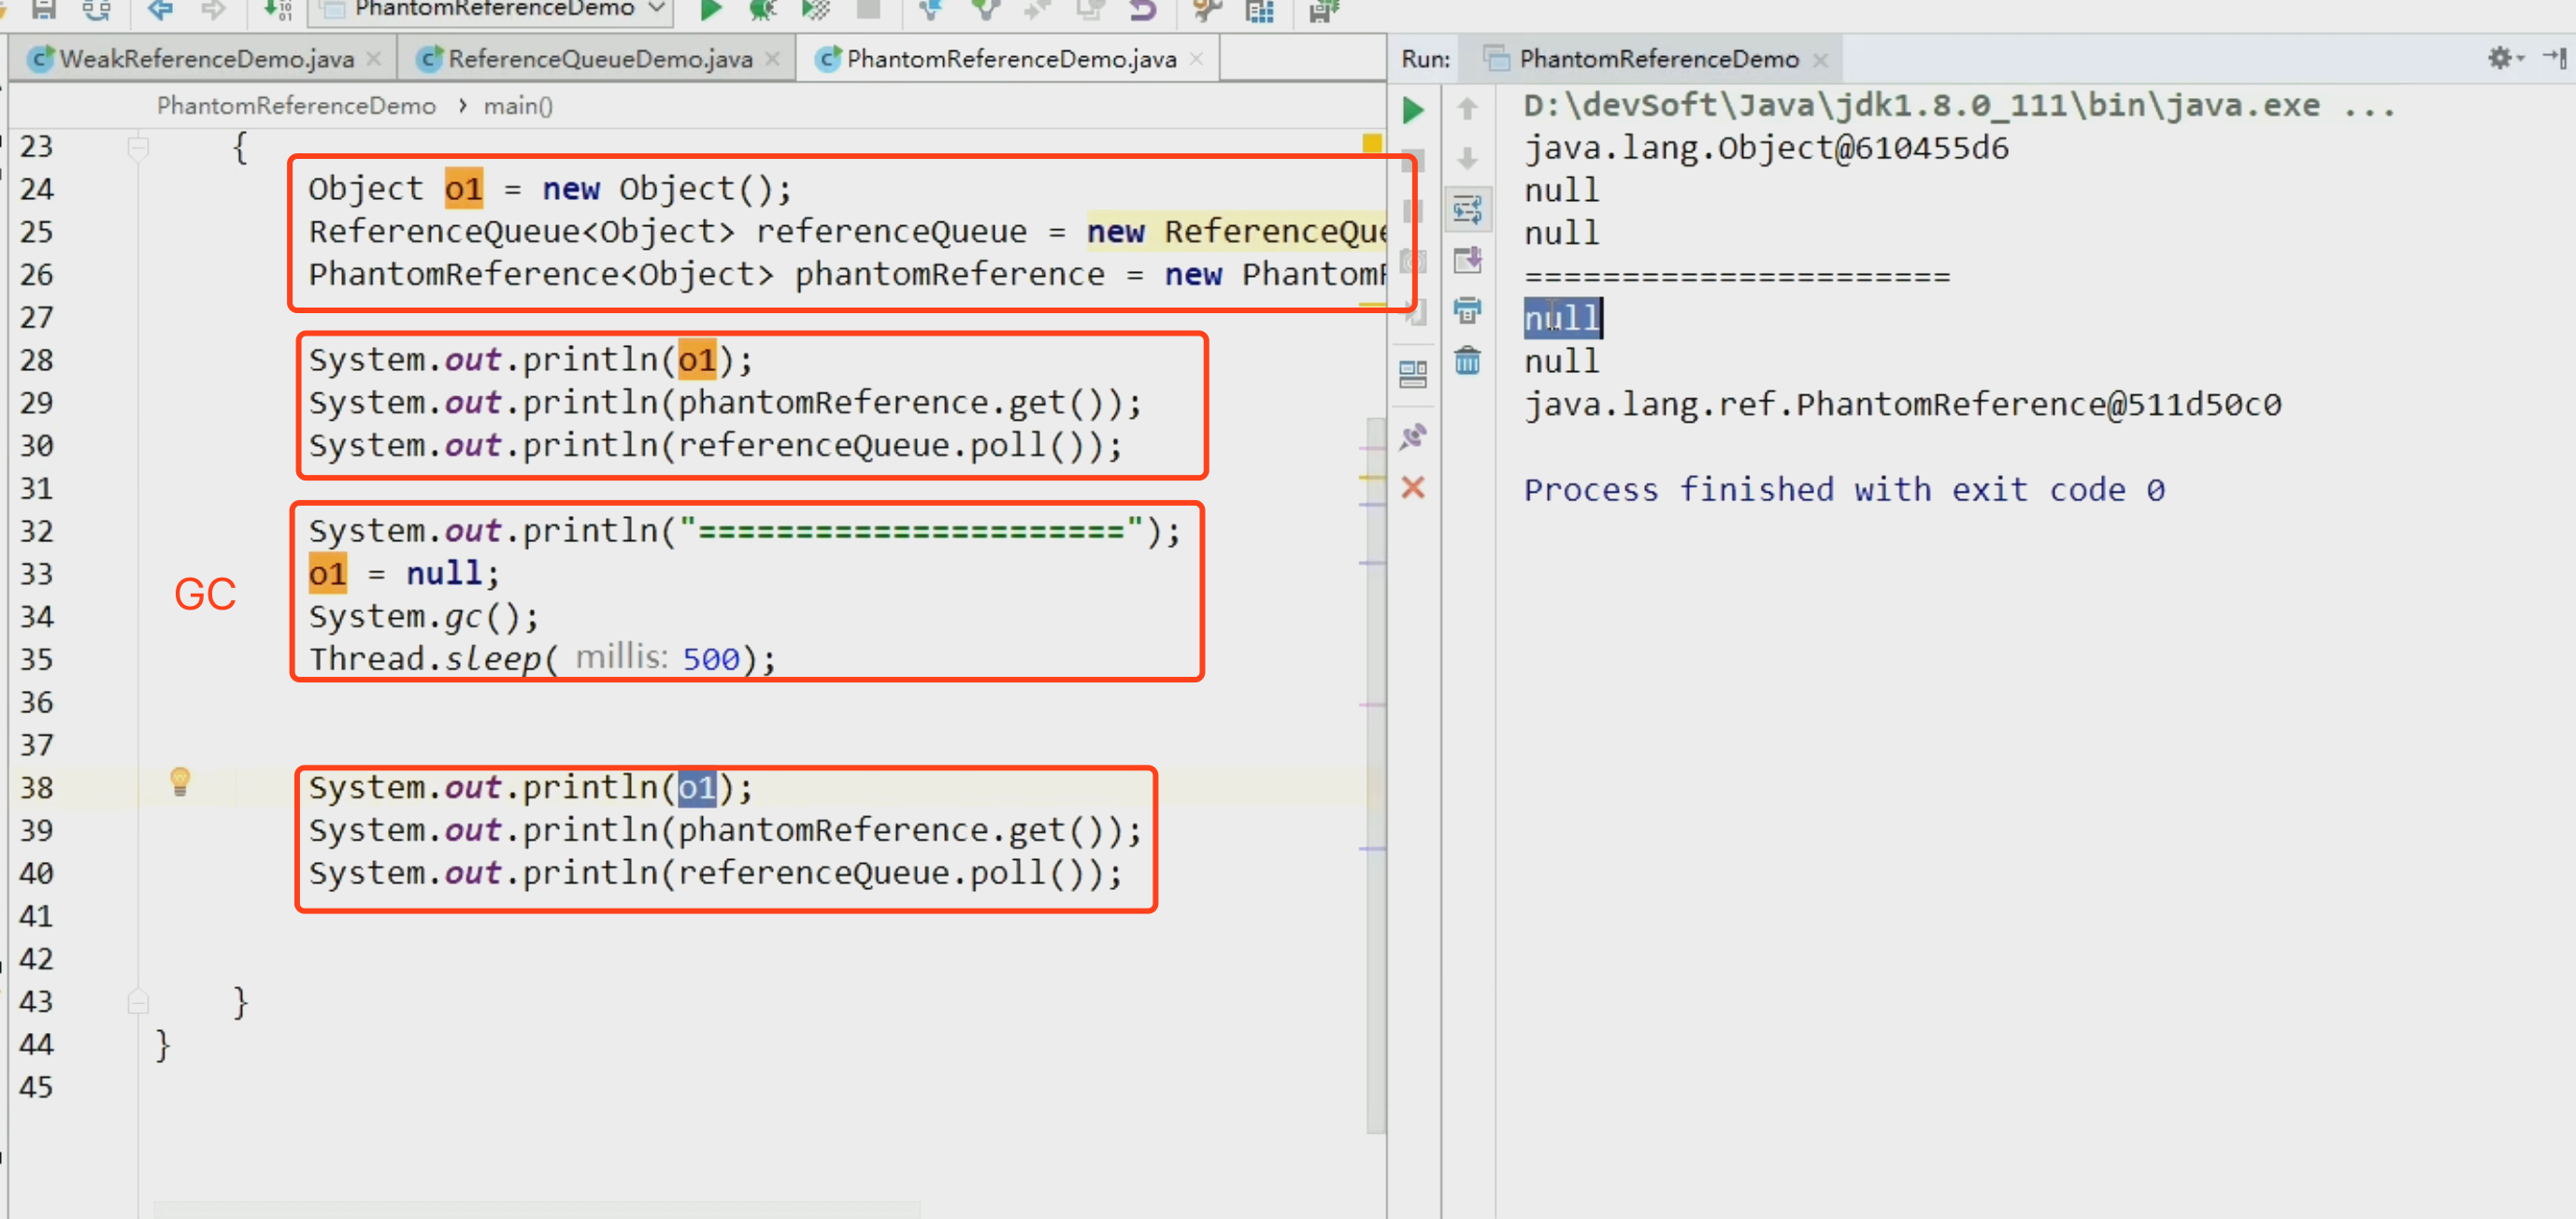
Task: Click the yellow lightbulb intention icon on line 38
Action: coord(180,781)
